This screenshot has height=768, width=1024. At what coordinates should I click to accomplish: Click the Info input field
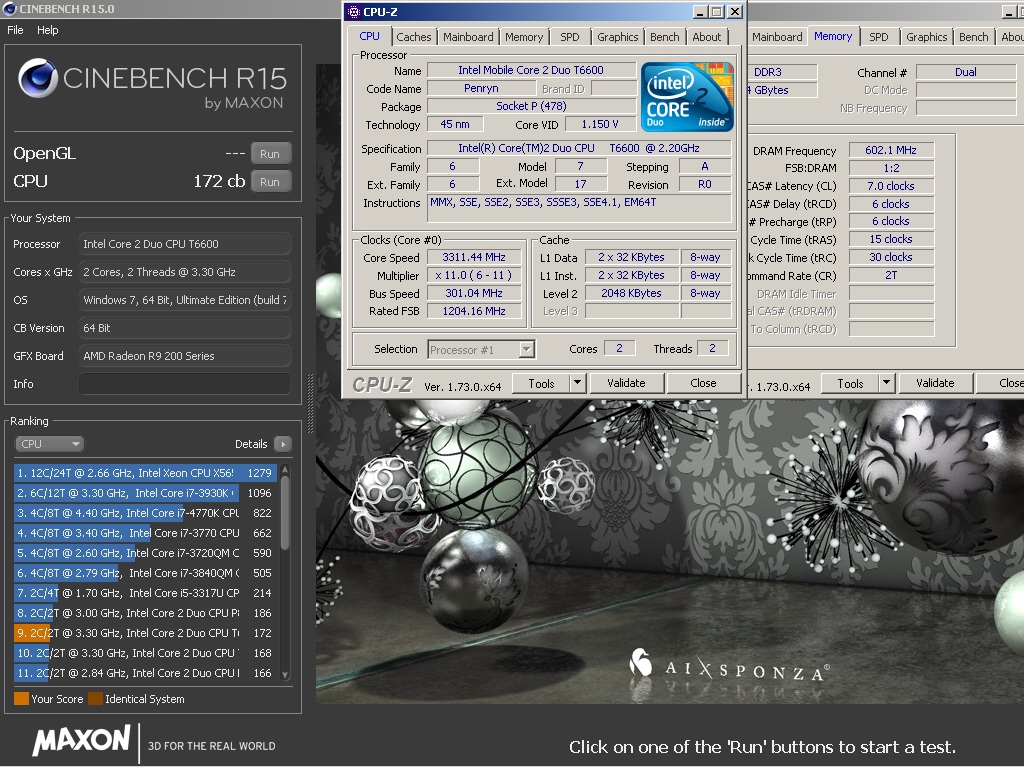pyautogui.click(x=185, y=384)
